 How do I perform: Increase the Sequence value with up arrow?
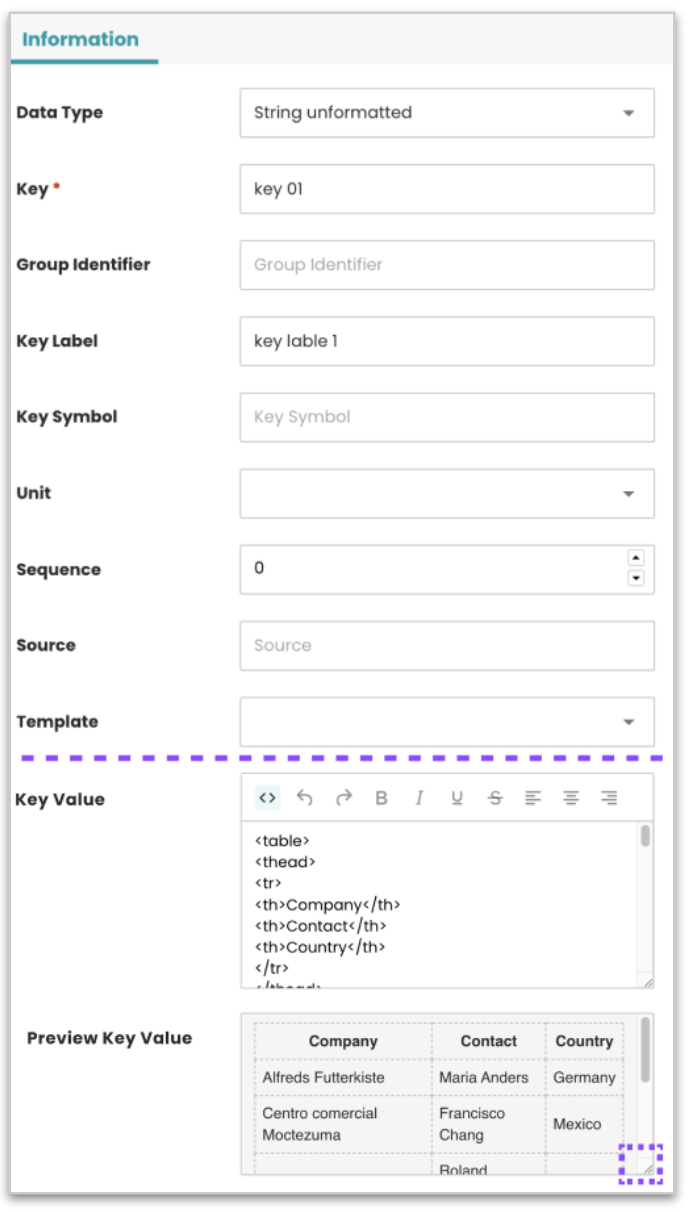click(635, 558)
